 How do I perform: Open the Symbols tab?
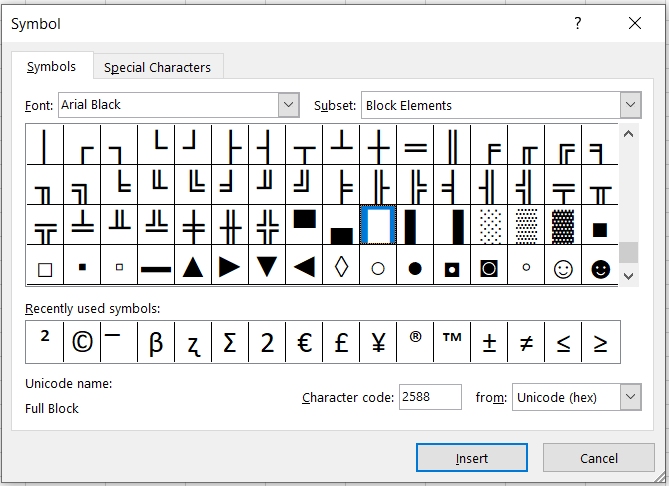tap(51, 67)
